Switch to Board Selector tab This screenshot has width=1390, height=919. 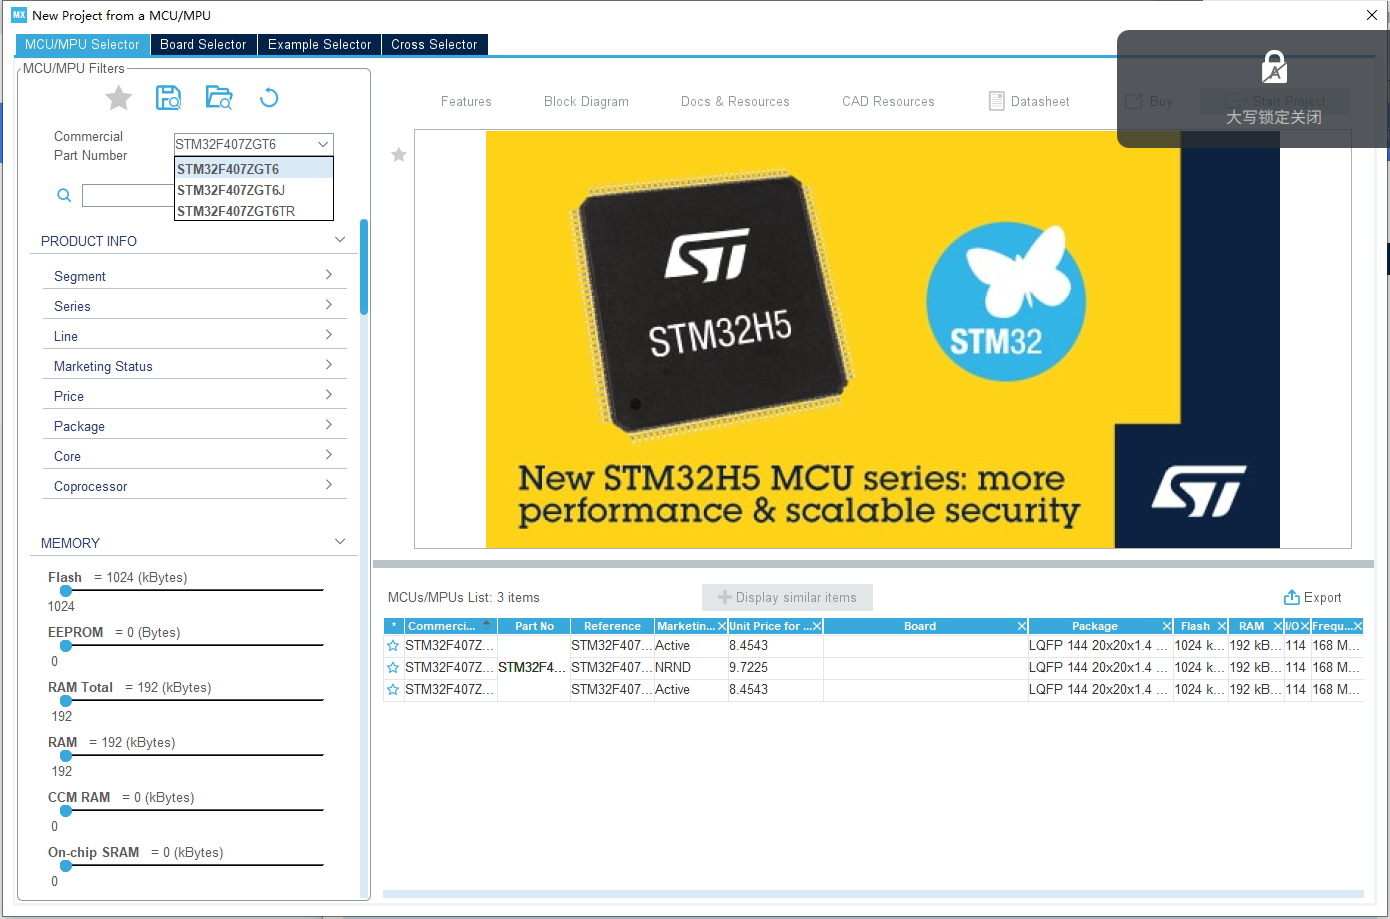pos(203,44)
